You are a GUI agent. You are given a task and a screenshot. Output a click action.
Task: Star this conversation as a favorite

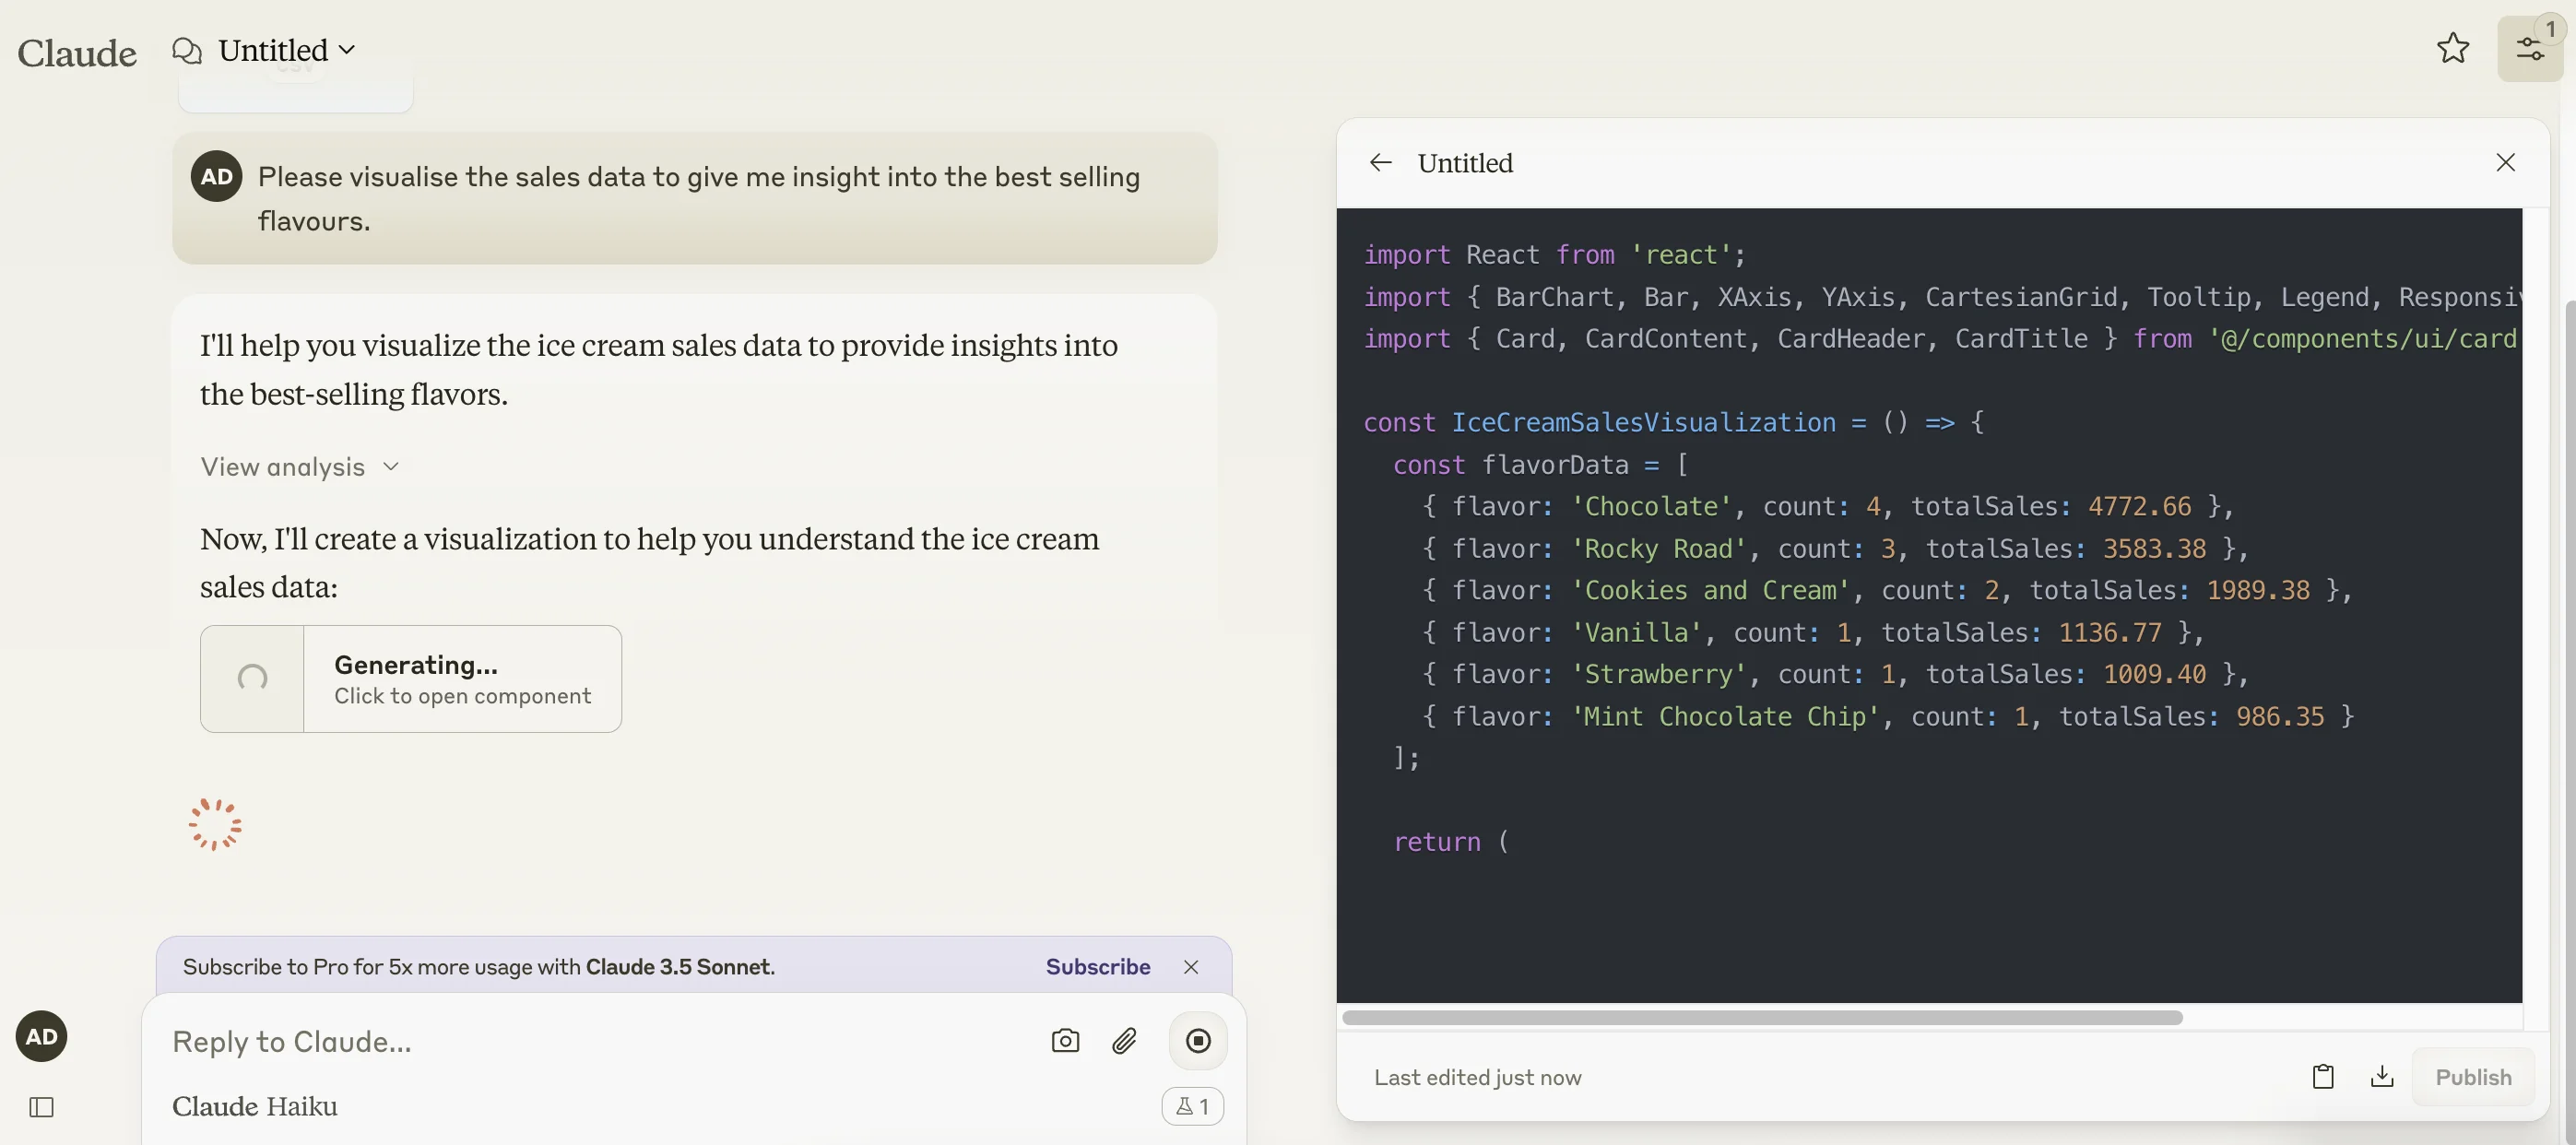[2452, 48]
